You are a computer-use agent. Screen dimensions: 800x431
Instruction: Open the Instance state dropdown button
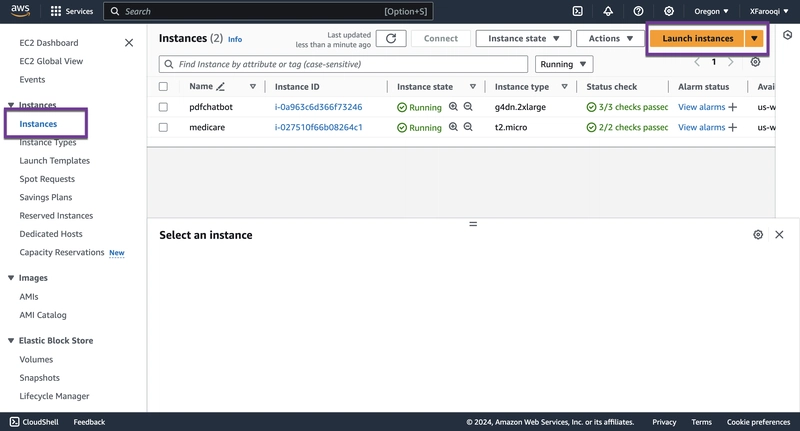(x=523, y=38)
